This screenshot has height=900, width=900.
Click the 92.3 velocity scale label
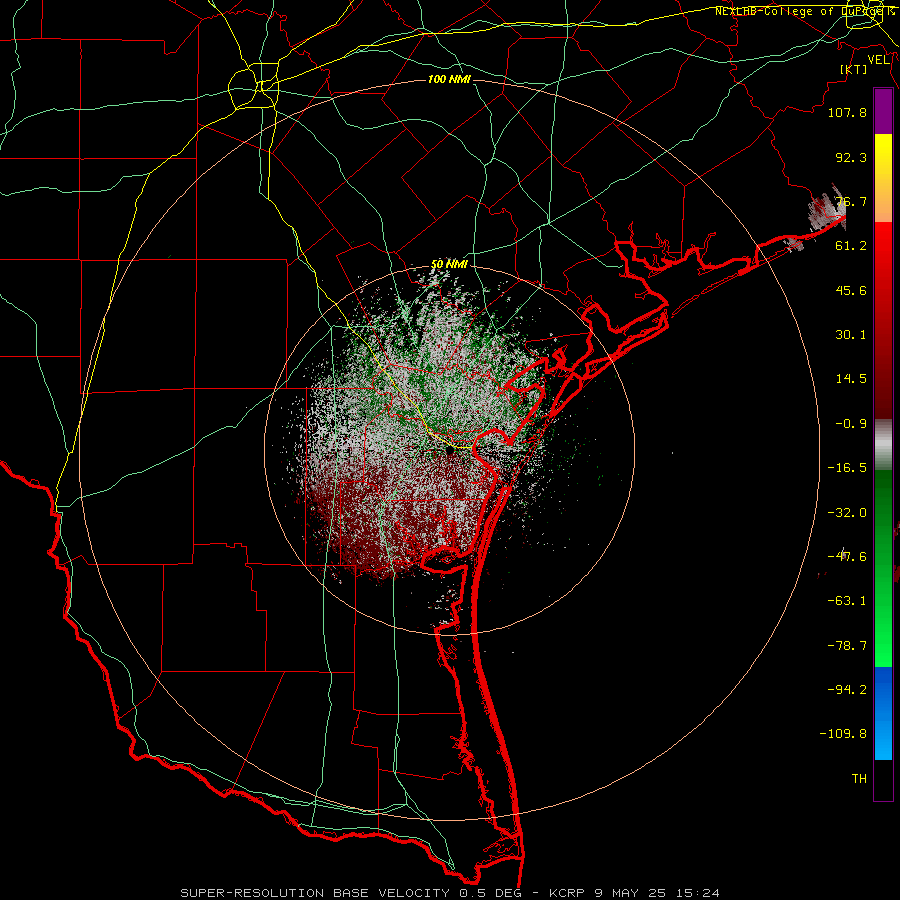(x=851, y=157)
